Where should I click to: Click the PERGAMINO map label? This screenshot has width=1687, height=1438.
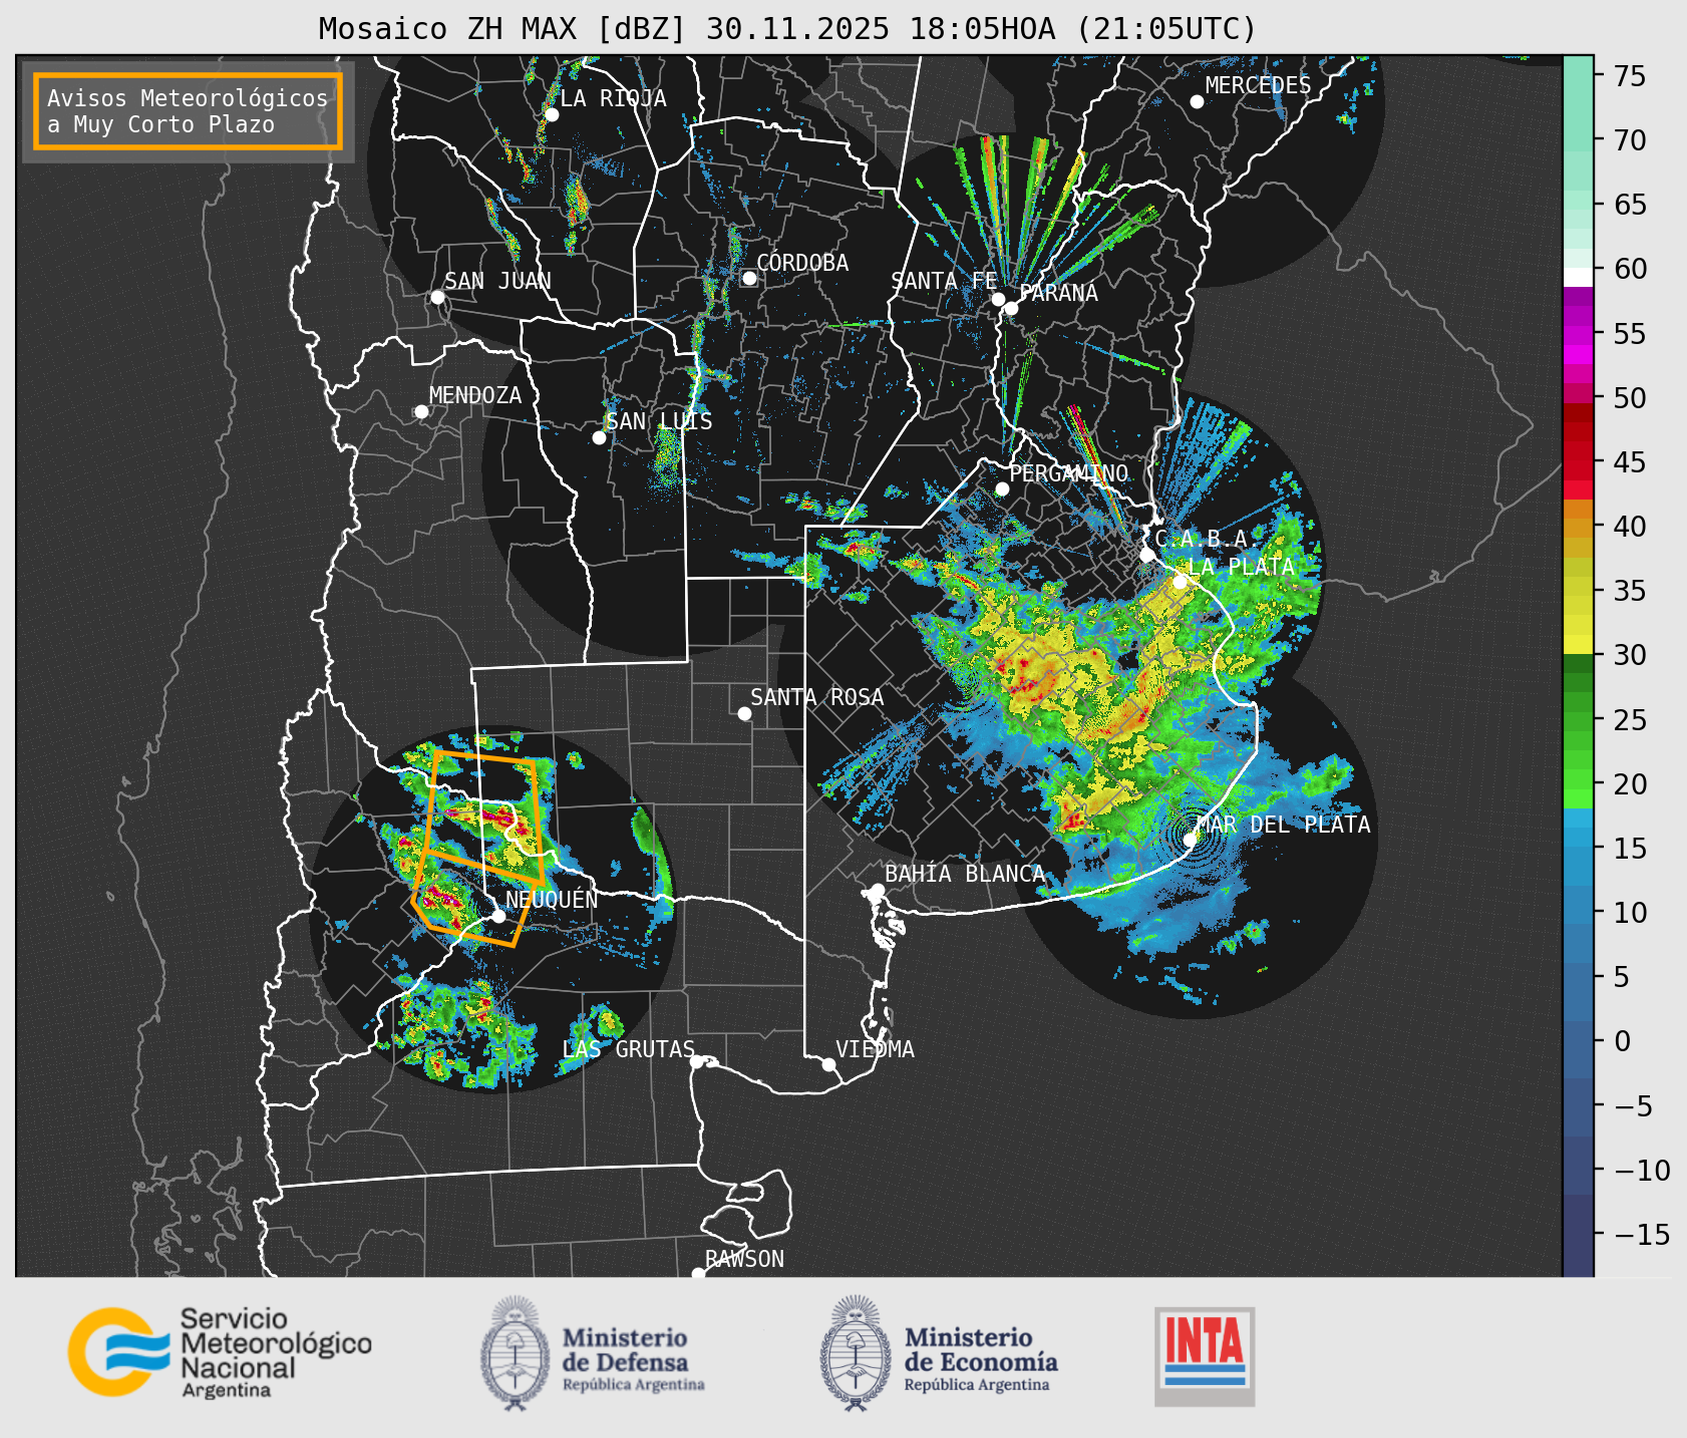tap(1068, 473)
